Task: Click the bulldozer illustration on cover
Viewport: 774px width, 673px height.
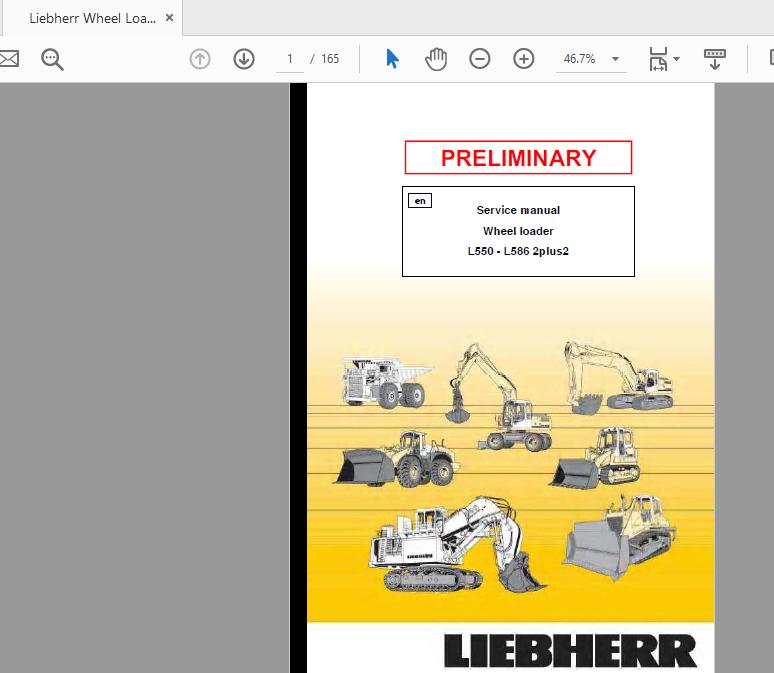Action: [x=619, y=537]
